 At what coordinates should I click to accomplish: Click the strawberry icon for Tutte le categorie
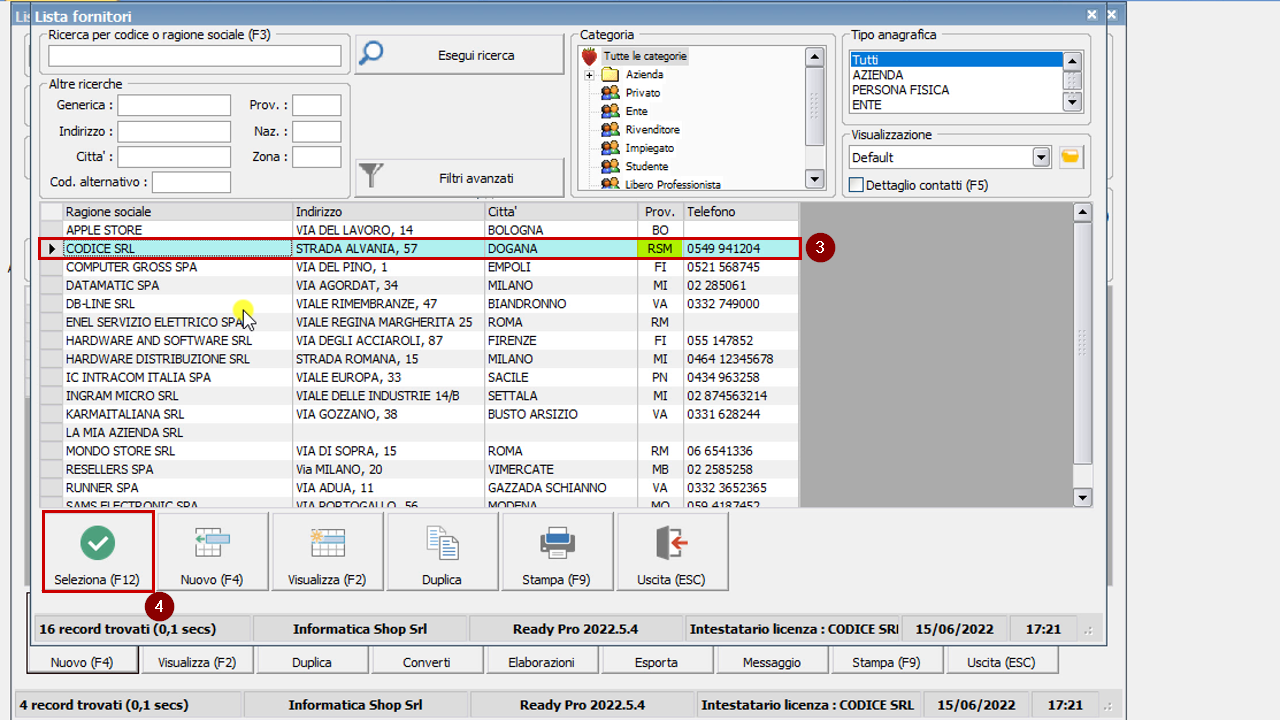[590, 57]
